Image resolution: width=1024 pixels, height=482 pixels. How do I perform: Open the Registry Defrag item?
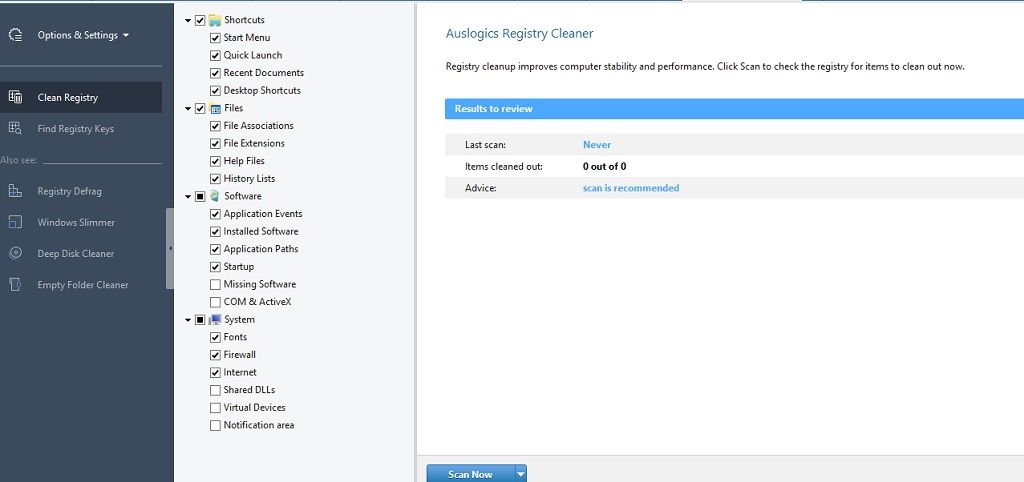point(81,191)
